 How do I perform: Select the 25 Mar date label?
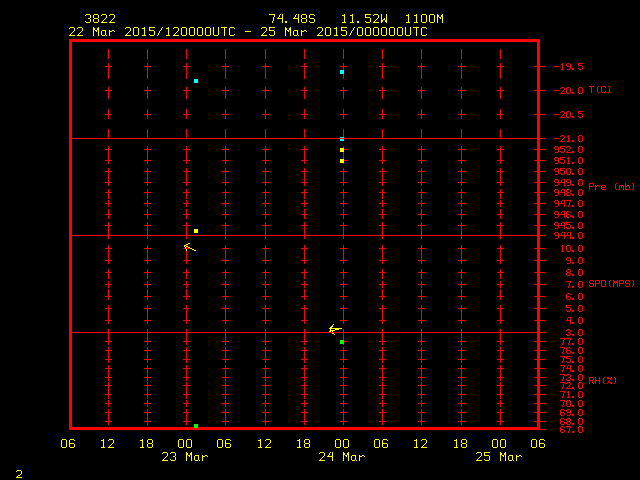[x=498, y=457]
